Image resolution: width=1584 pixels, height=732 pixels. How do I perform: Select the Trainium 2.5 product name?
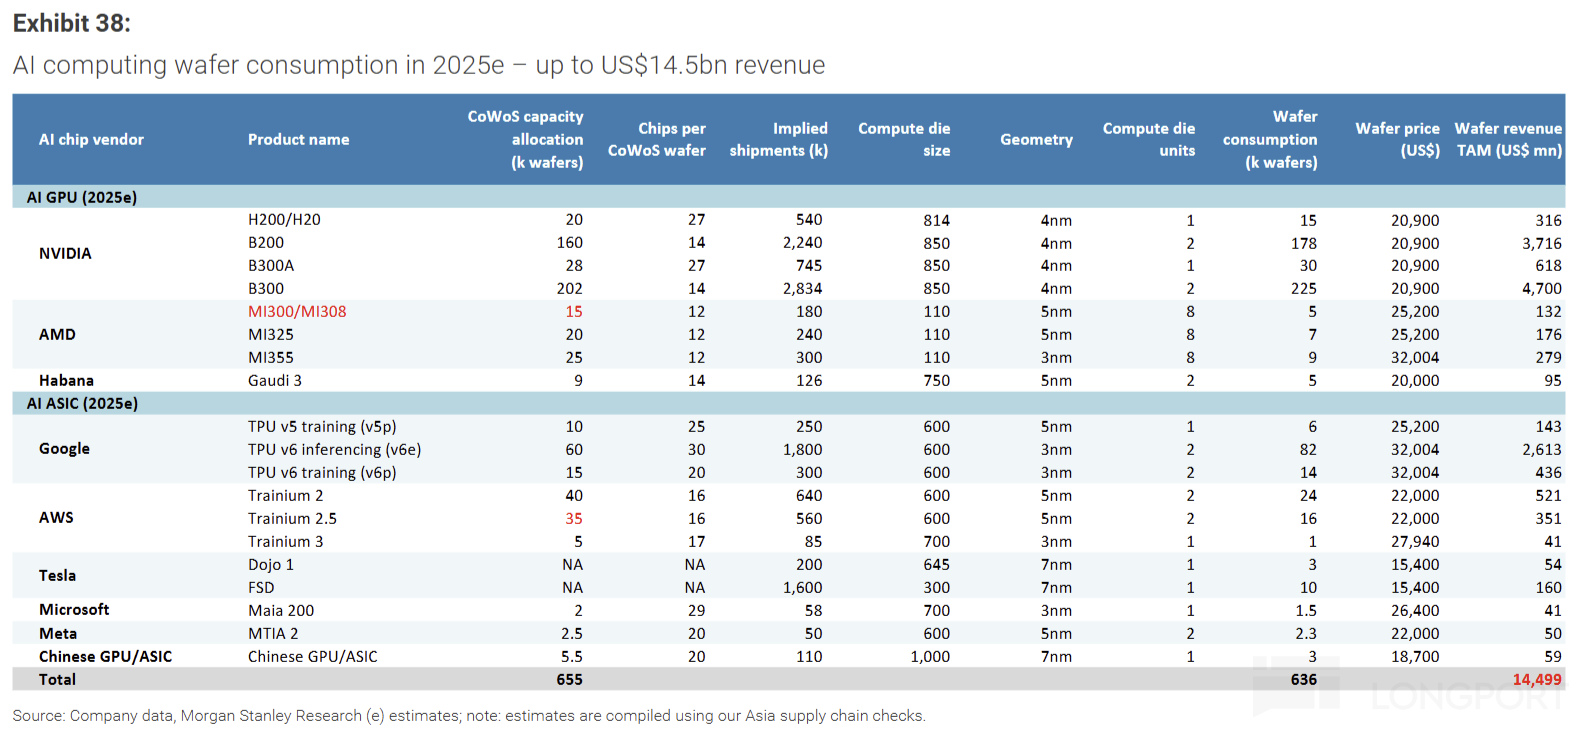click(292, 519)
